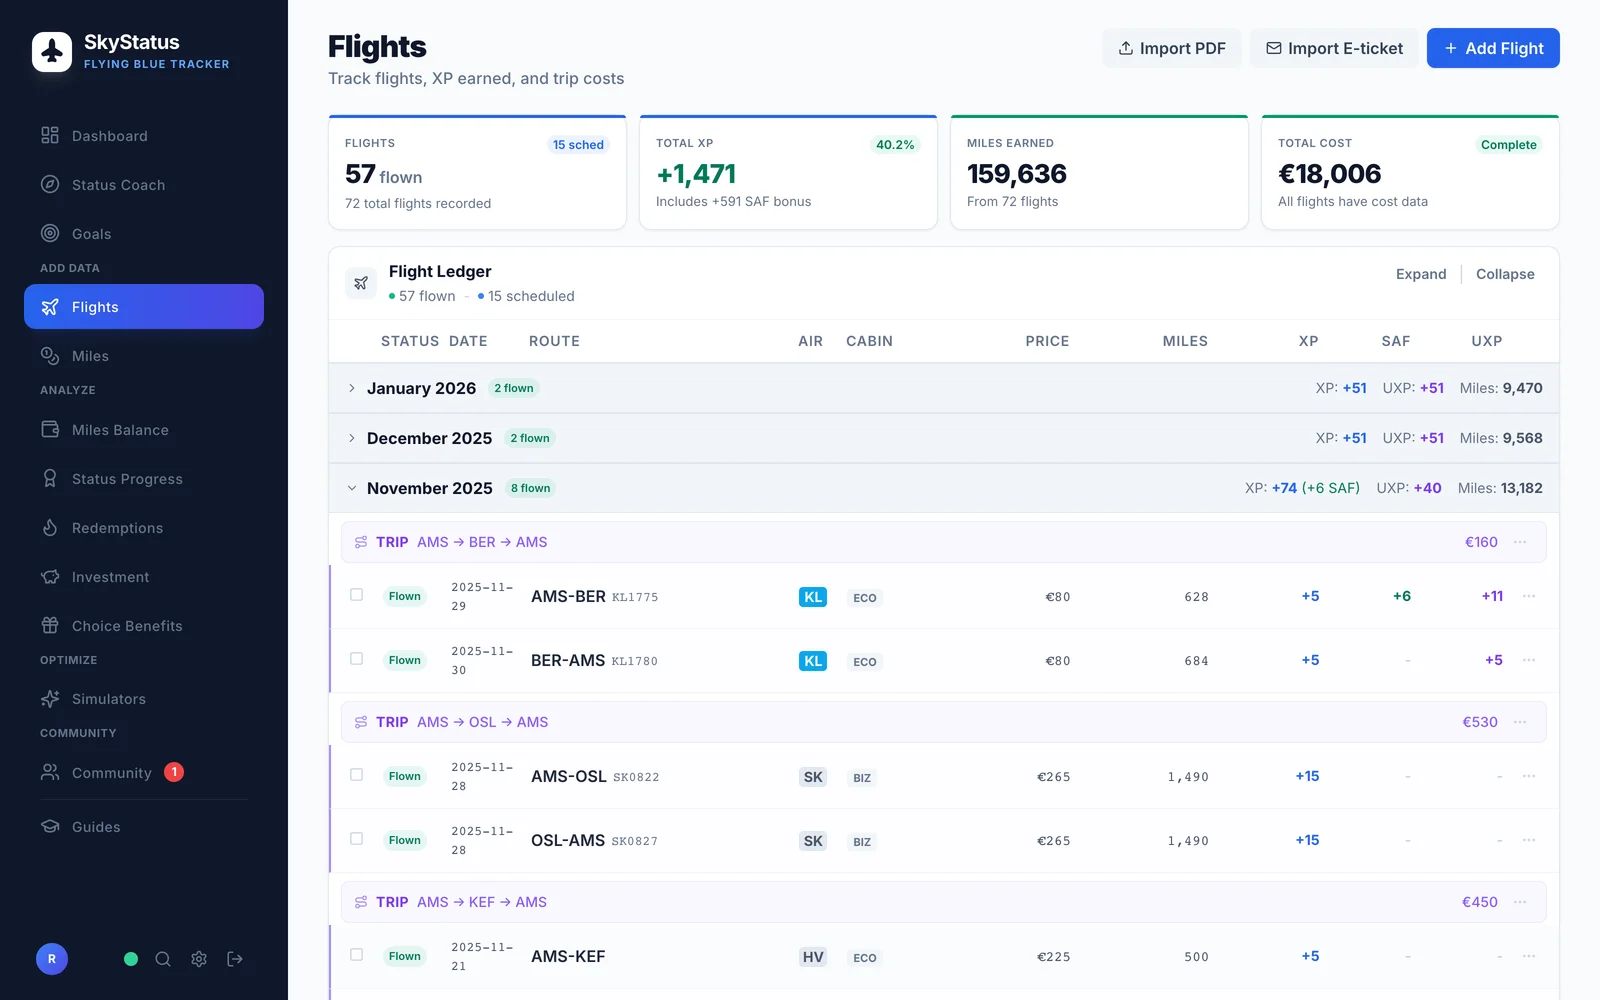Viewport: 1600px width, 1000px height.
Task: Click the Choice Benefits gift icon
Action: (x=50, y=626)
